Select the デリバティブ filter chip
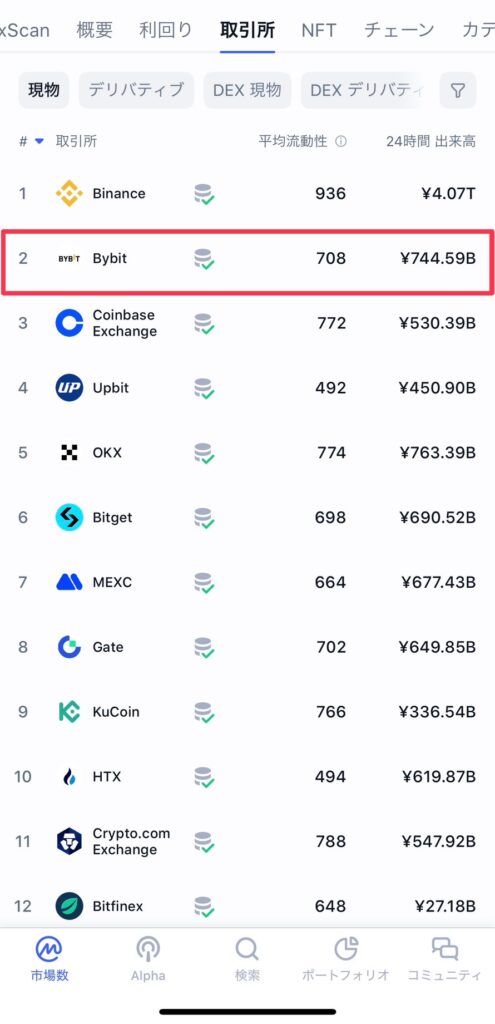Viewport: 495px width, 1024px height. 136,90
